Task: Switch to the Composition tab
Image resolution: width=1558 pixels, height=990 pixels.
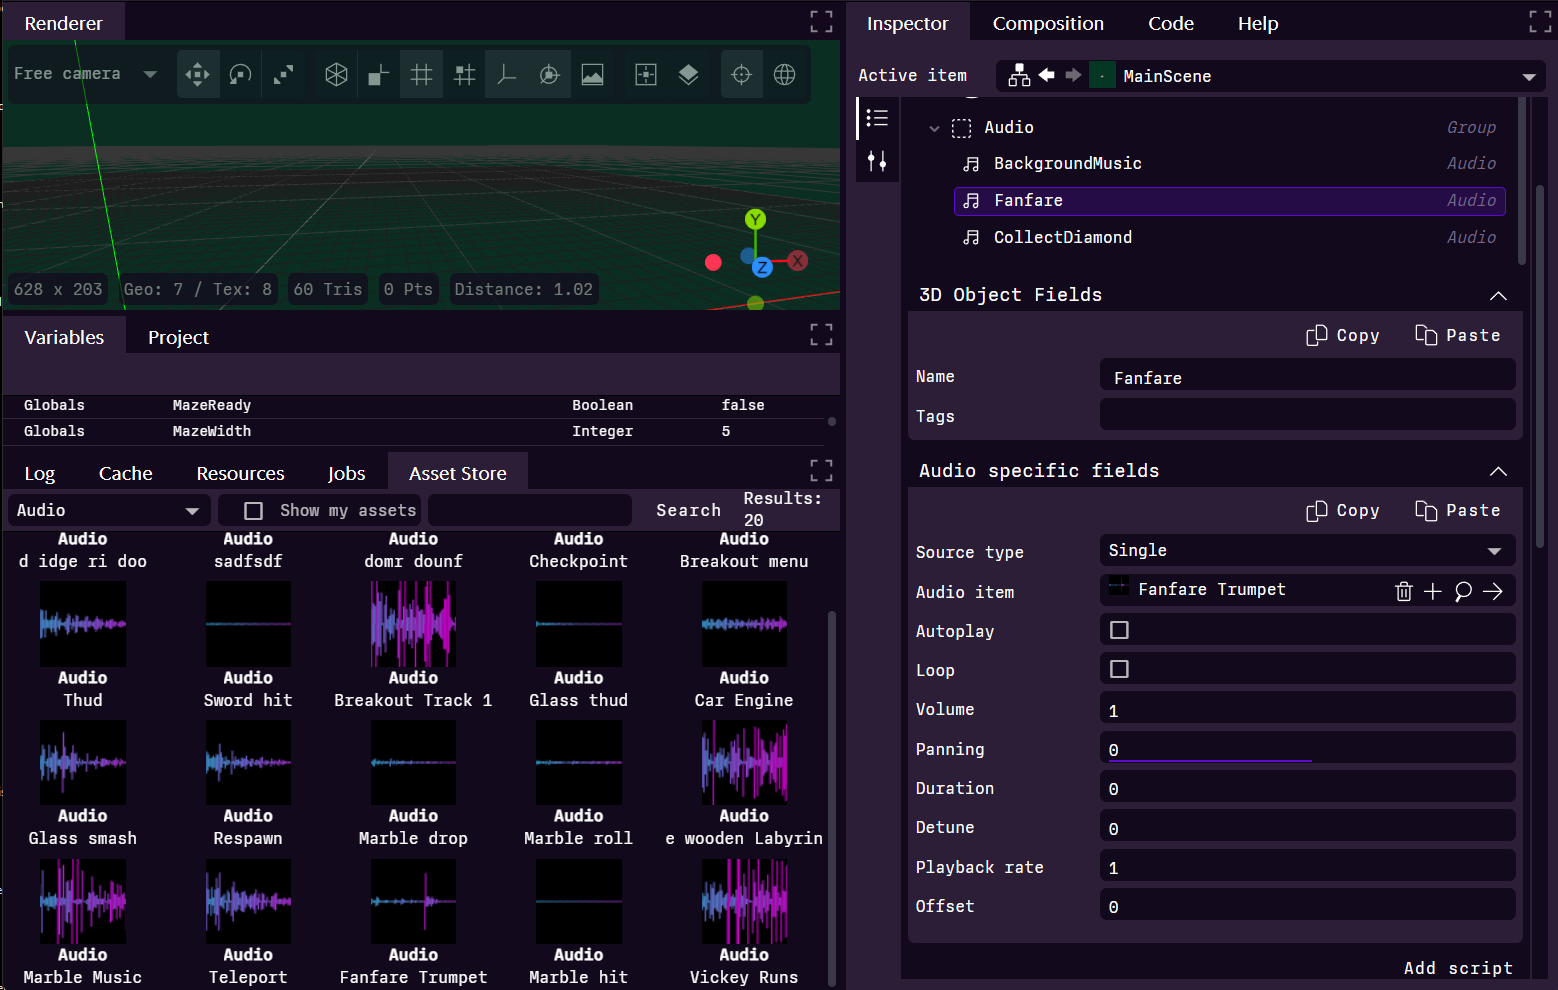Action: point(1048,22)
